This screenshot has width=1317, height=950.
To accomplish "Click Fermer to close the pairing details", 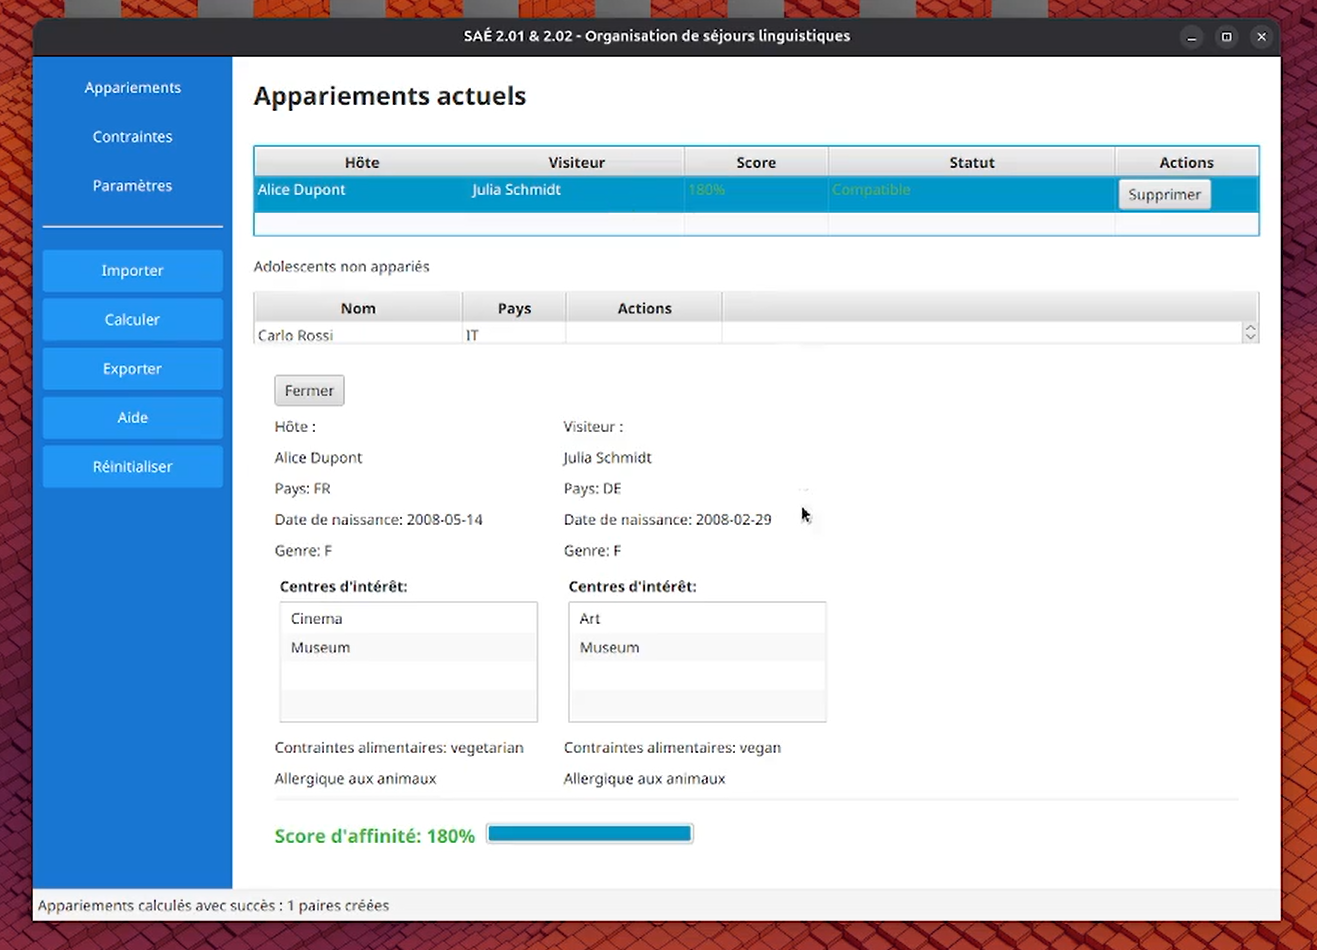I will (309, 390).
